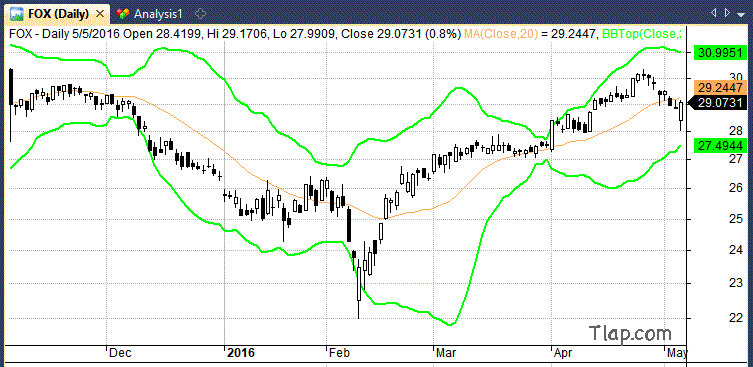
Task: Click the 29.2447 moving average value label
Action: (720, 87)
